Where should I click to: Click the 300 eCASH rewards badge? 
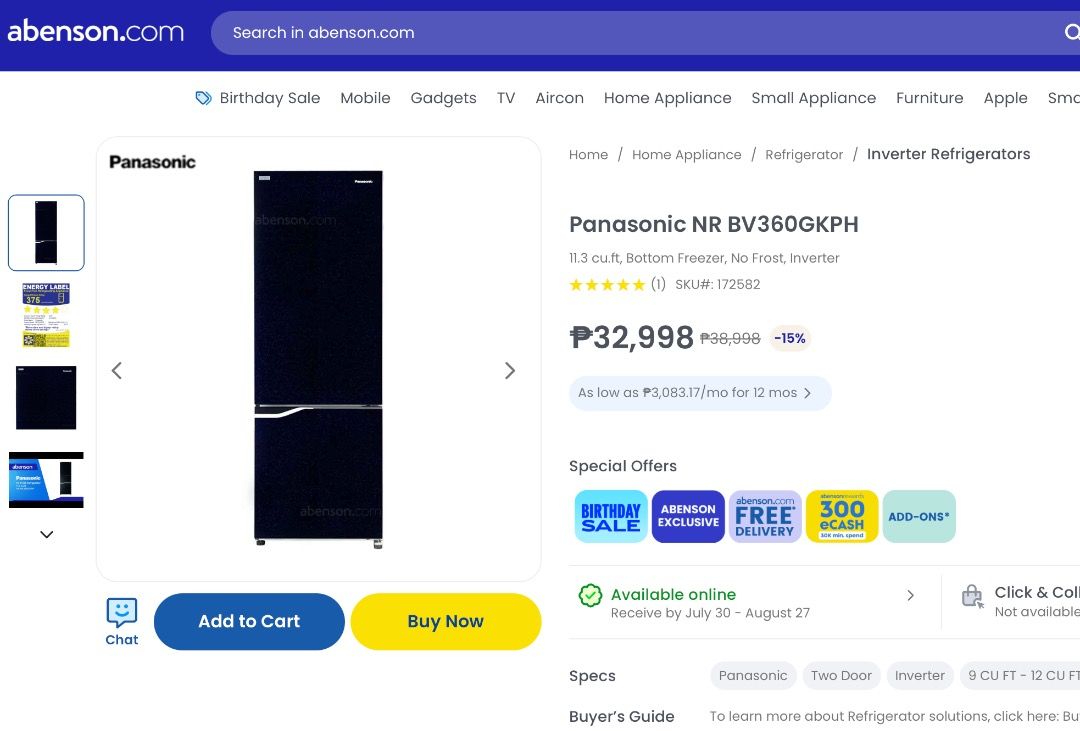(x=841, y=516)
